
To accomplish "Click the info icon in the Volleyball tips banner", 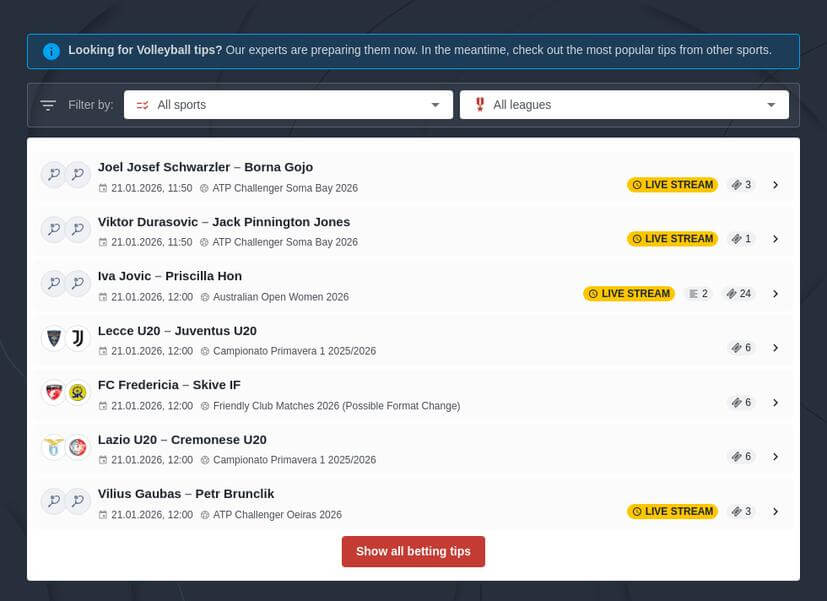I will pos(51,50).
